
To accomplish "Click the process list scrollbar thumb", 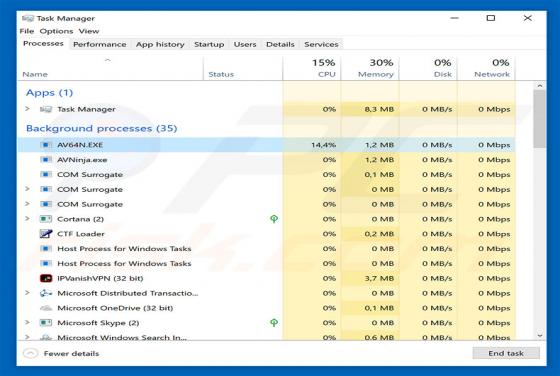I will pyautogui.click(x=540, y=119).
